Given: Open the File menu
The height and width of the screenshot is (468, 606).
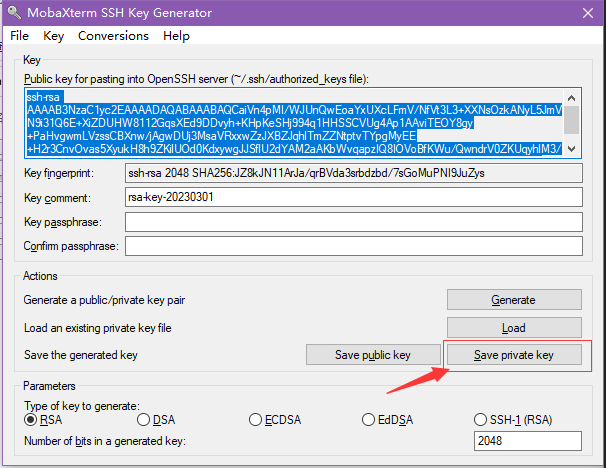Looking at the screenshot, I should pyautogui.click(x=19, y=36).
